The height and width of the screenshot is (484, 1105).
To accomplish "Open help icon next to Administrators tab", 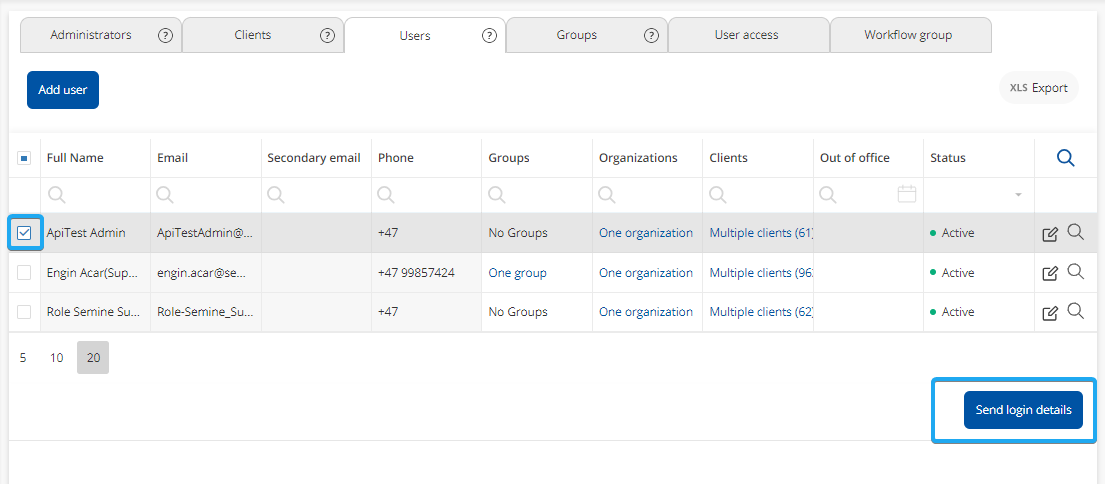I will click(166, 35).
